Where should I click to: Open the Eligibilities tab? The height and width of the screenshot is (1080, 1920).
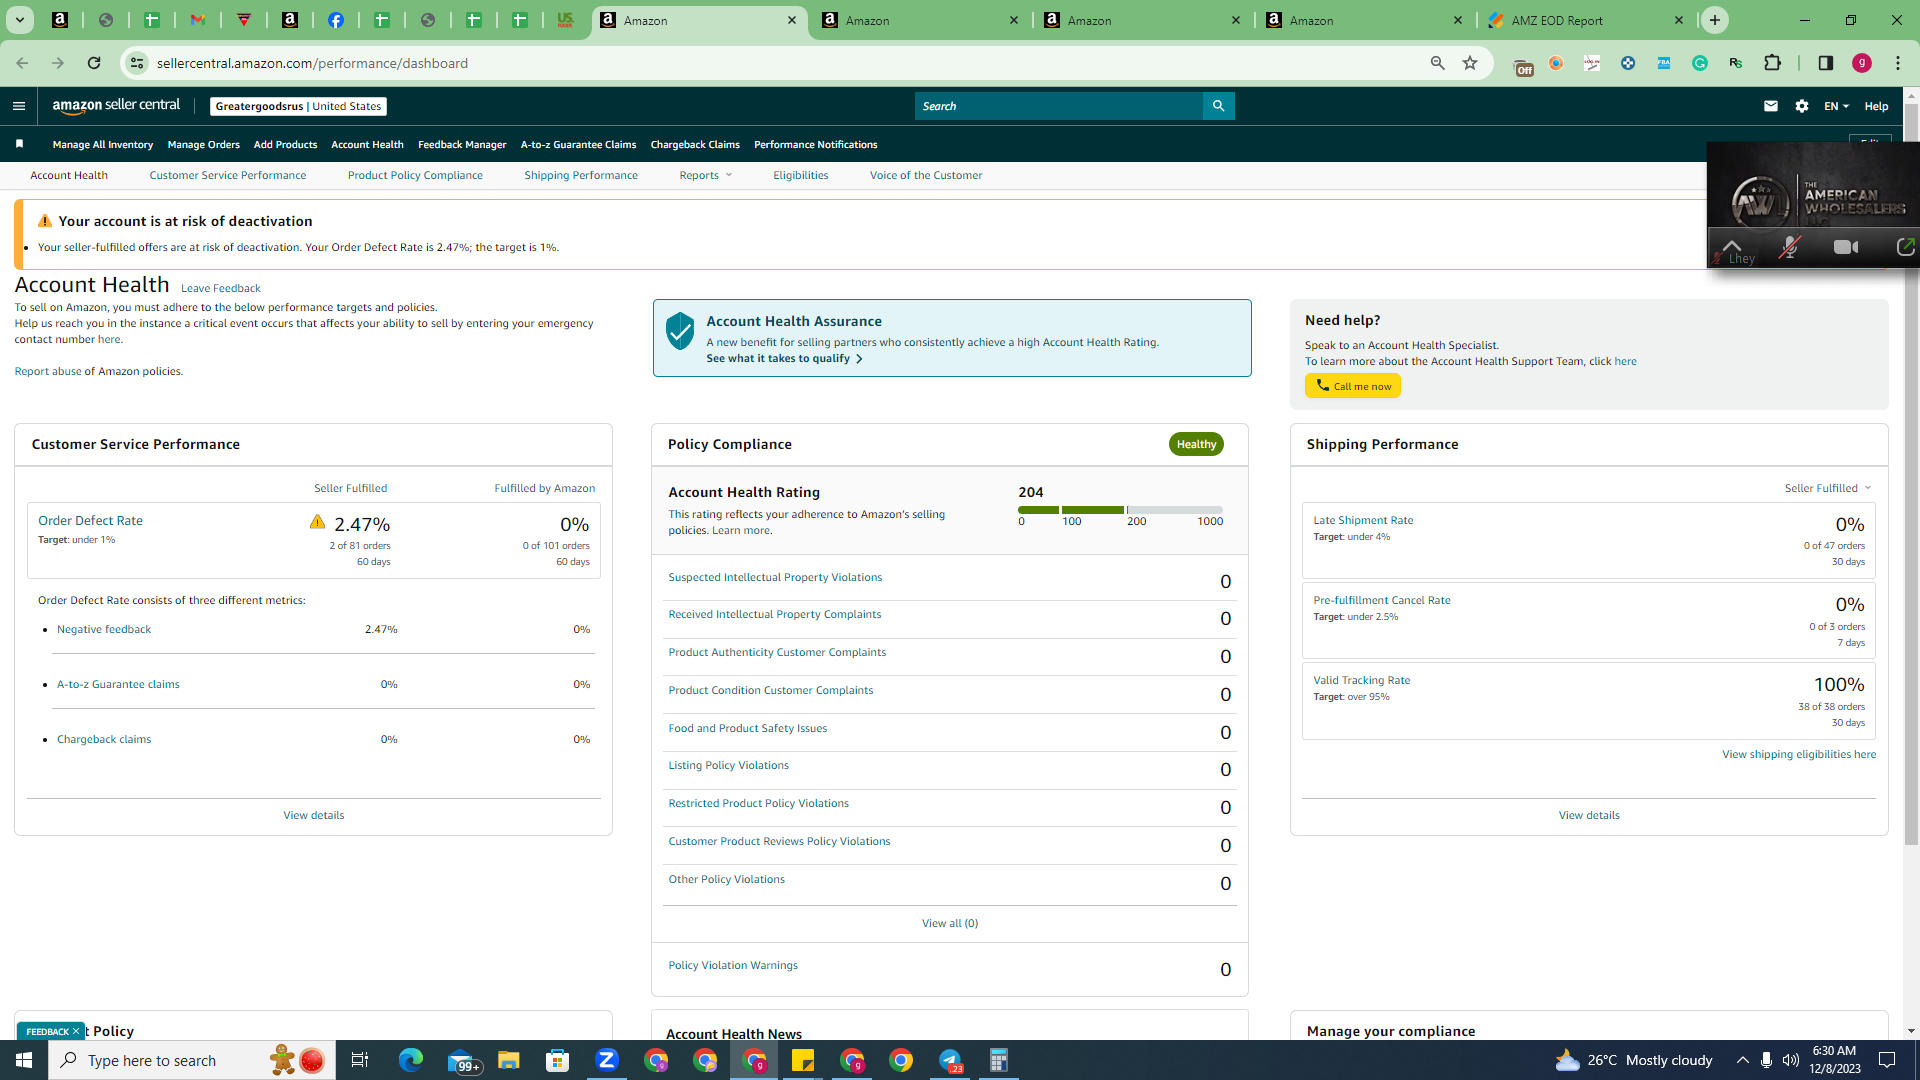800,175
